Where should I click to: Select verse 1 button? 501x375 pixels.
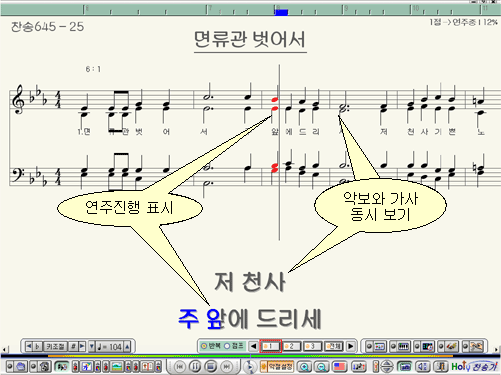pyautogui.click(x=271, y=346)
